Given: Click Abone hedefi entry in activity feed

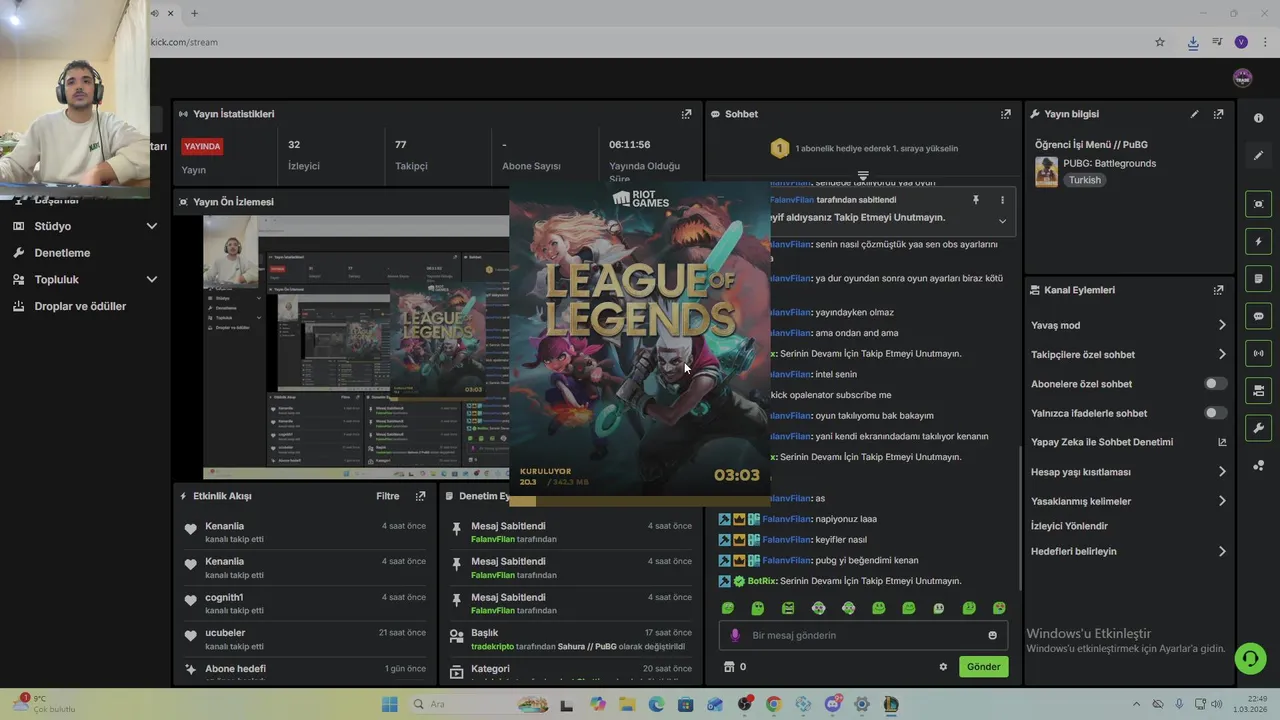Looking at the screenshot, I should coord(305,672).
